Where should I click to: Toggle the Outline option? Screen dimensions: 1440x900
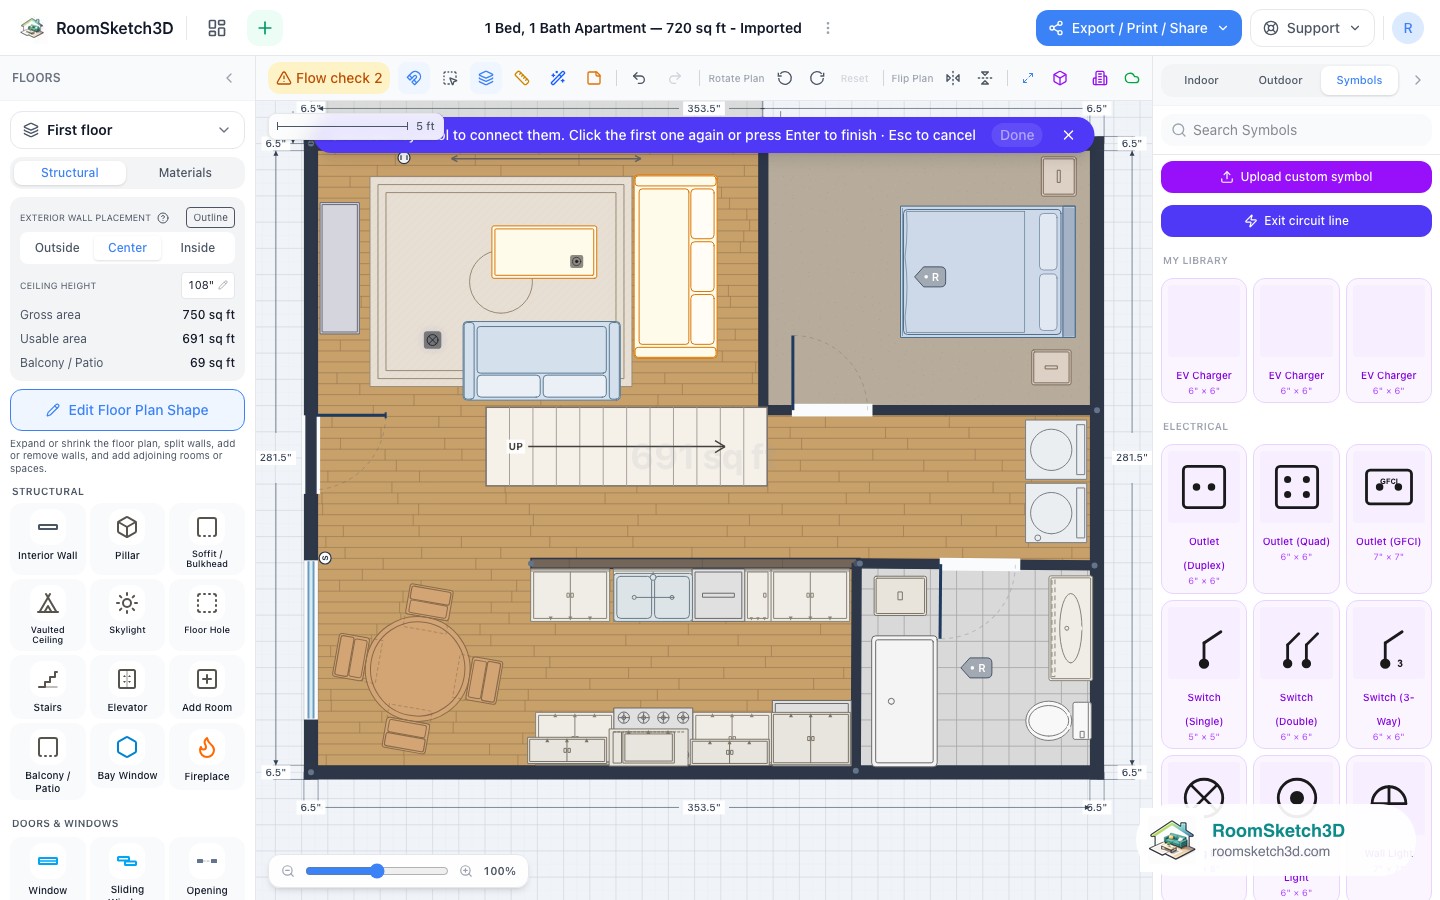point(210,218)
